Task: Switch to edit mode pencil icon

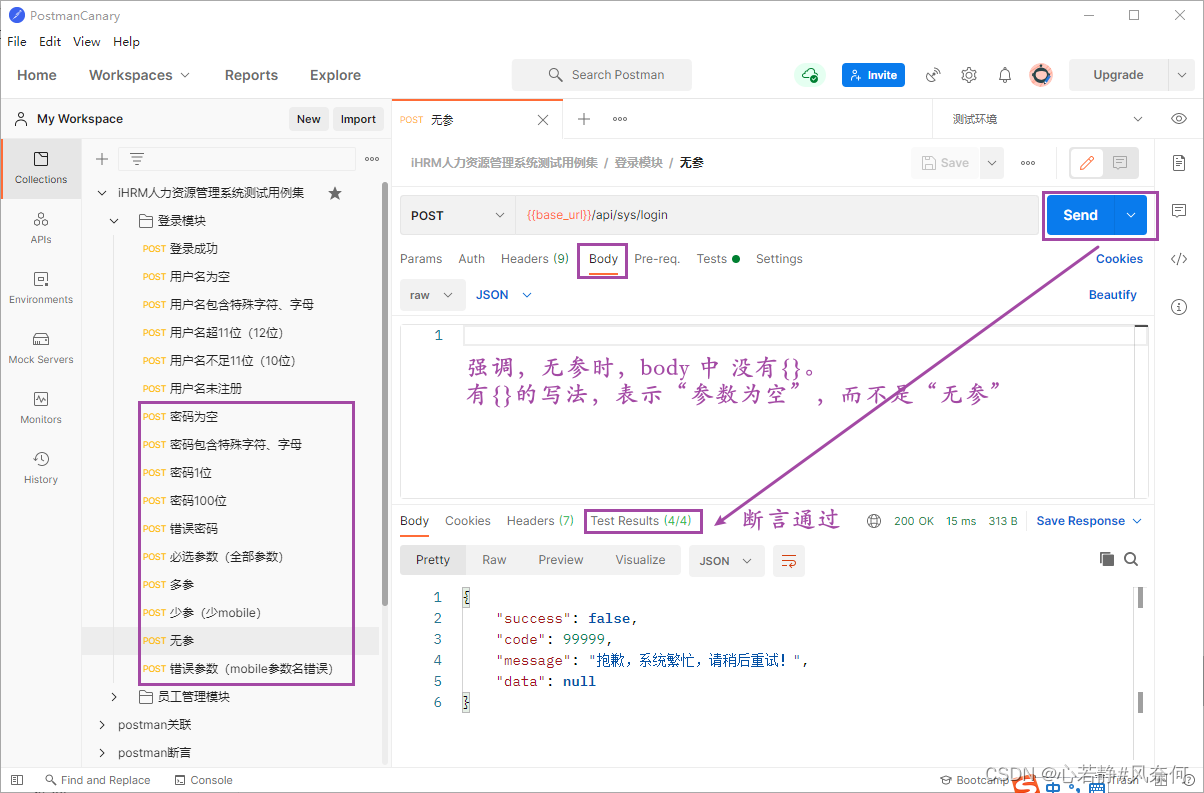Action: [x=1087, y=162]
